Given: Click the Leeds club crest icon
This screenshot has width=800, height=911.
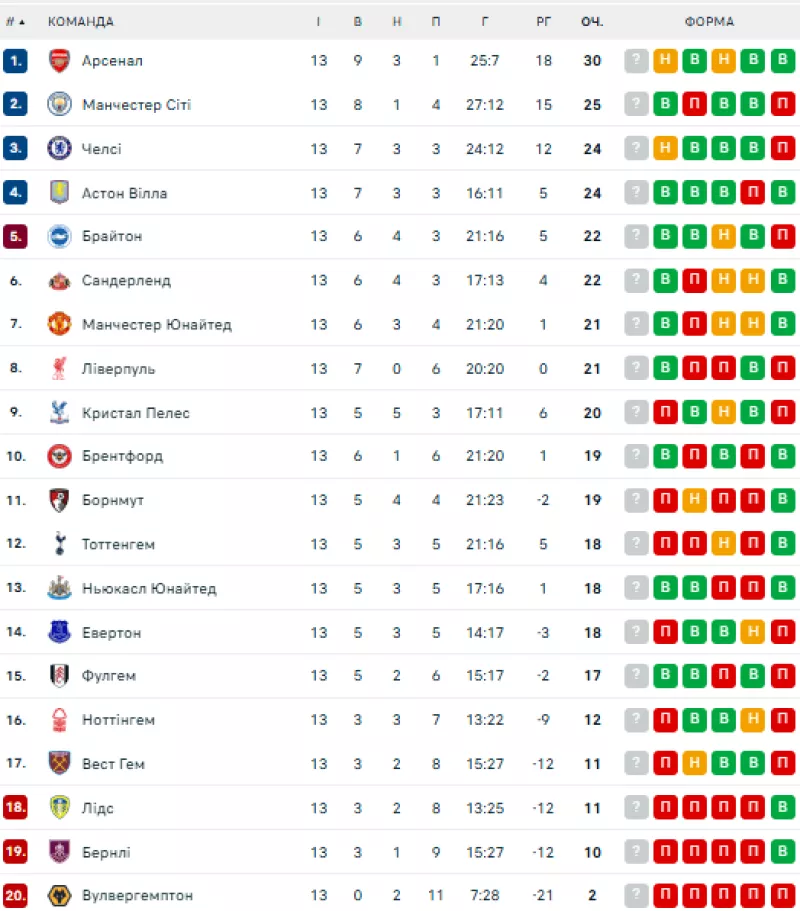Looking at the screenshot, I should [59, 808].
